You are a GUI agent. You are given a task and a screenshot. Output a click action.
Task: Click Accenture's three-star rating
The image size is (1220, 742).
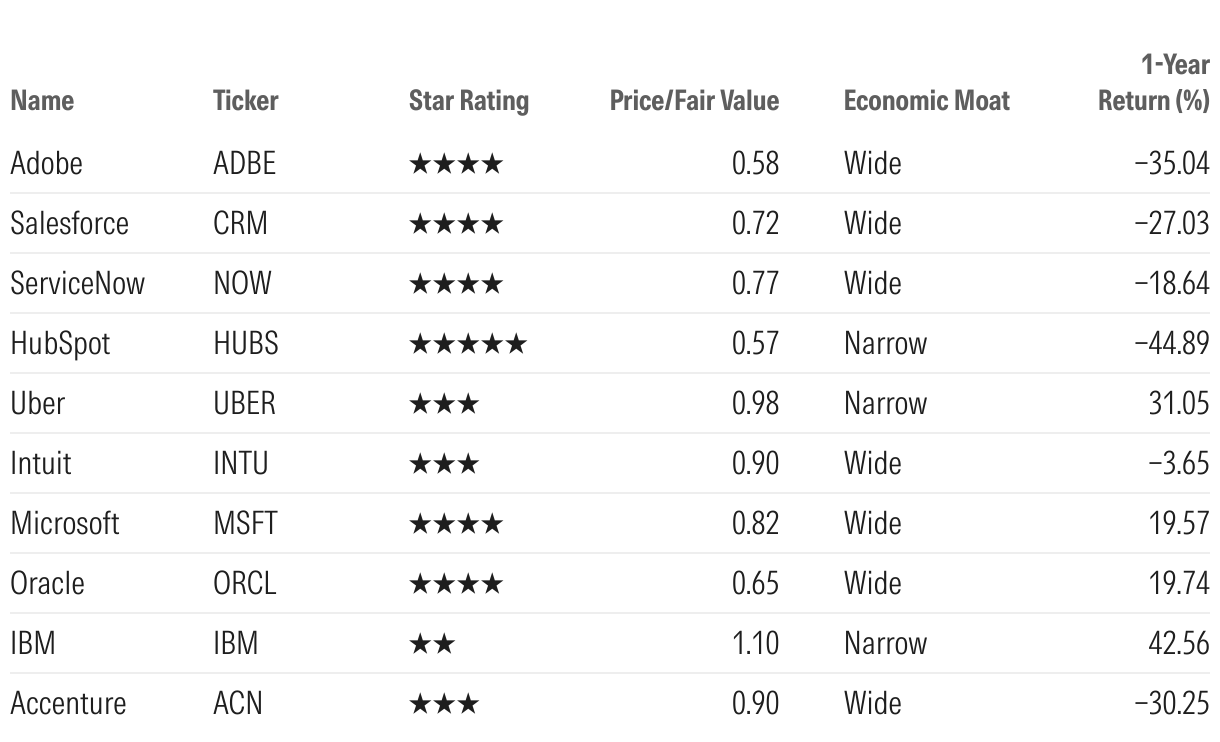444,704
